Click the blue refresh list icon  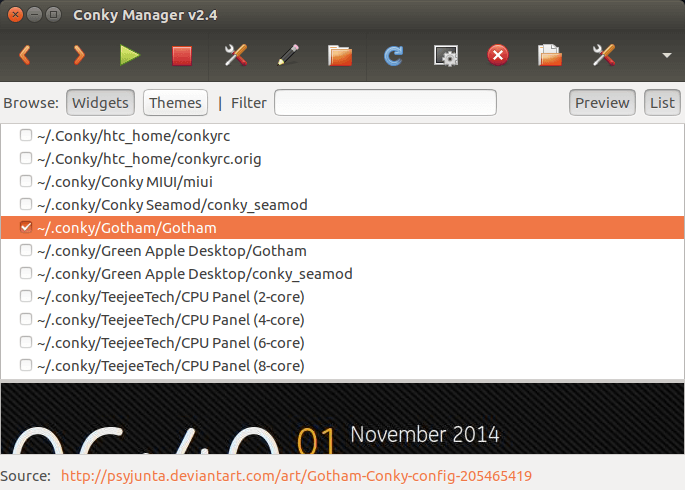click(x=393, y=56)
